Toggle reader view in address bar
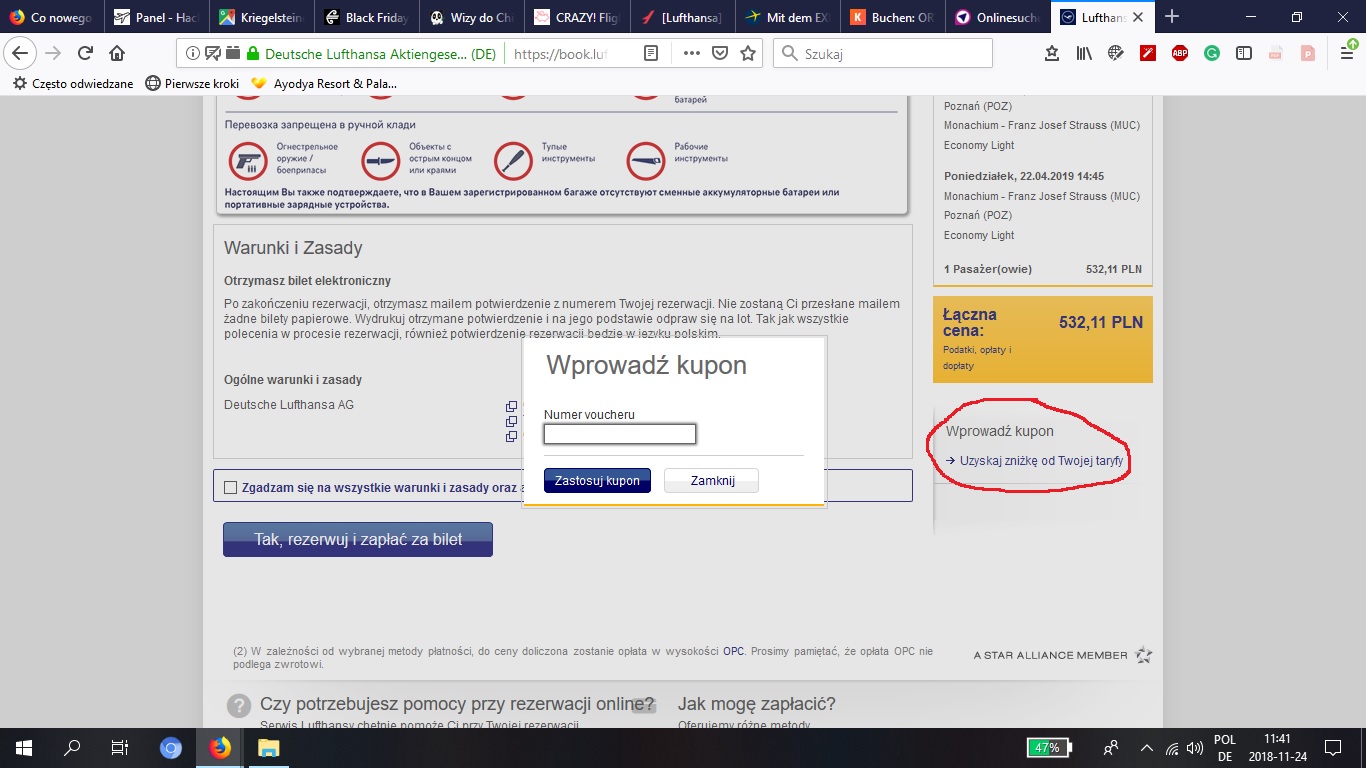Image resolution: width=1366 pixels, height=768 pixels. coord(651,54)
